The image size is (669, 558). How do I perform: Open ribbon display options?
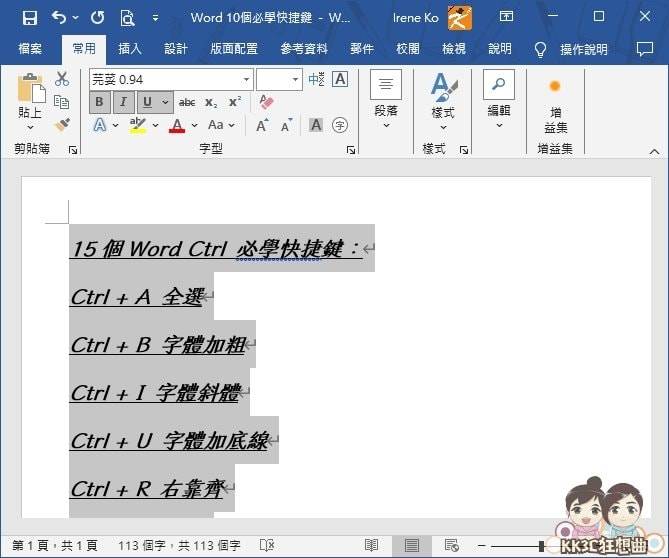click(x=506, y=17)
